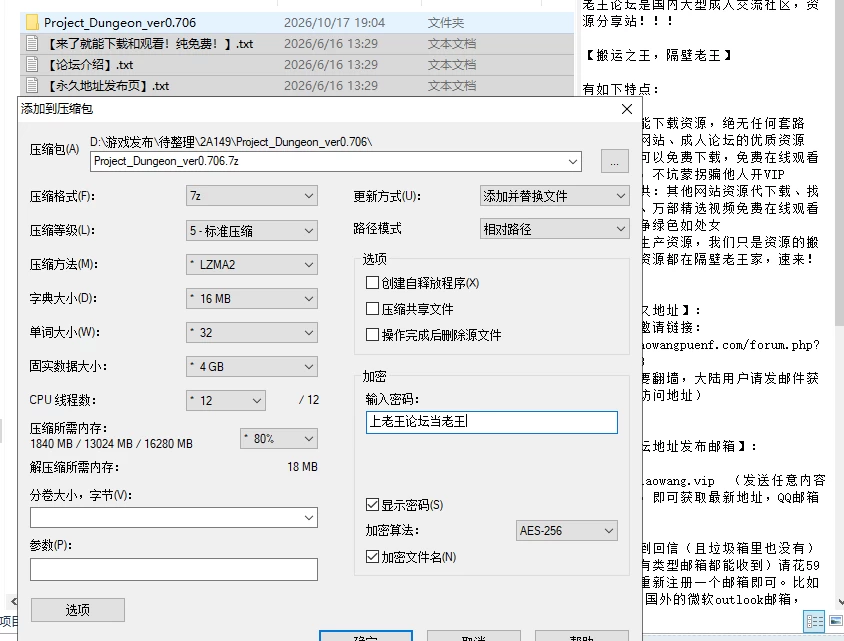Open the 压缩等级 dropdown
Viewport: 844px width, 641px height.
[251, 231]
